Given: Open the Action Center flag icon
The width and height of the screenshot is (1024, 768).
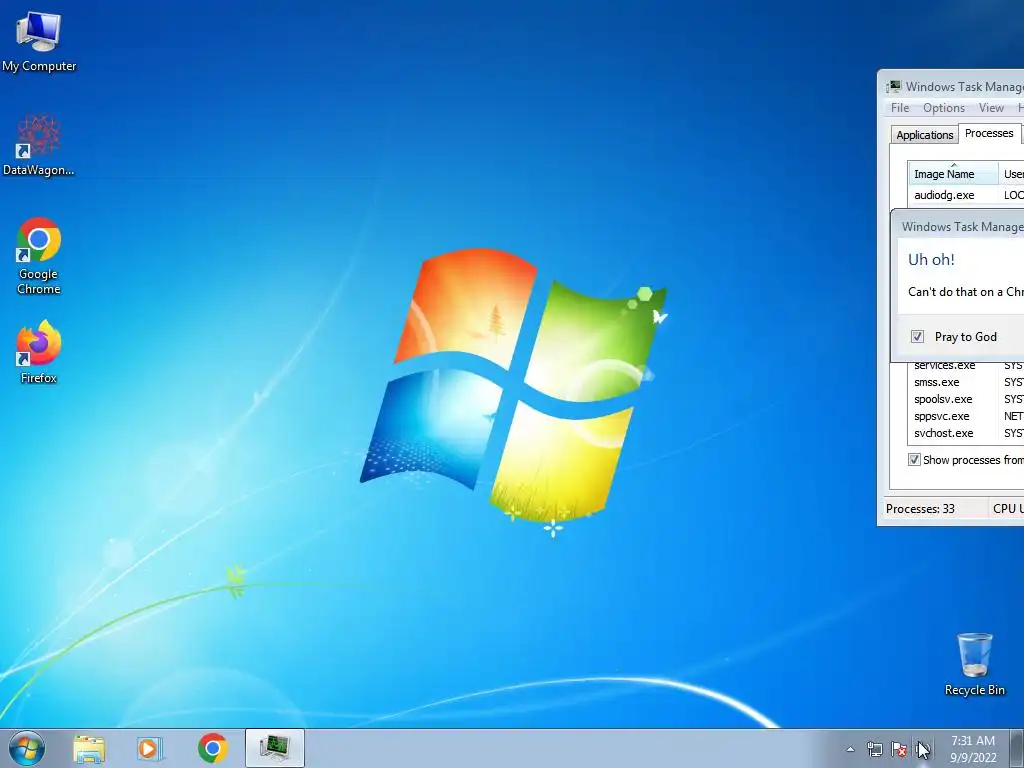Looking at the screenshot, I should pos(899,749).
